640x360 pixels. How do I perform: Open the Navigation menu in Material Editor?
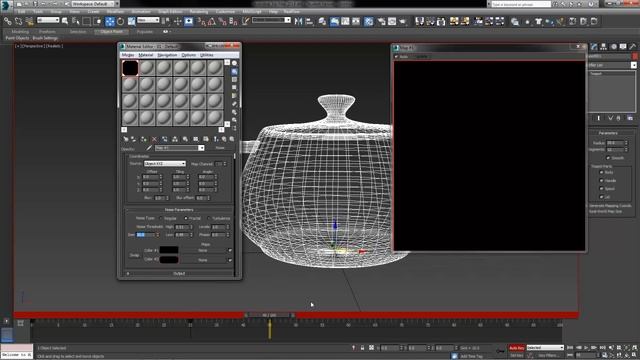pos(167,55)
